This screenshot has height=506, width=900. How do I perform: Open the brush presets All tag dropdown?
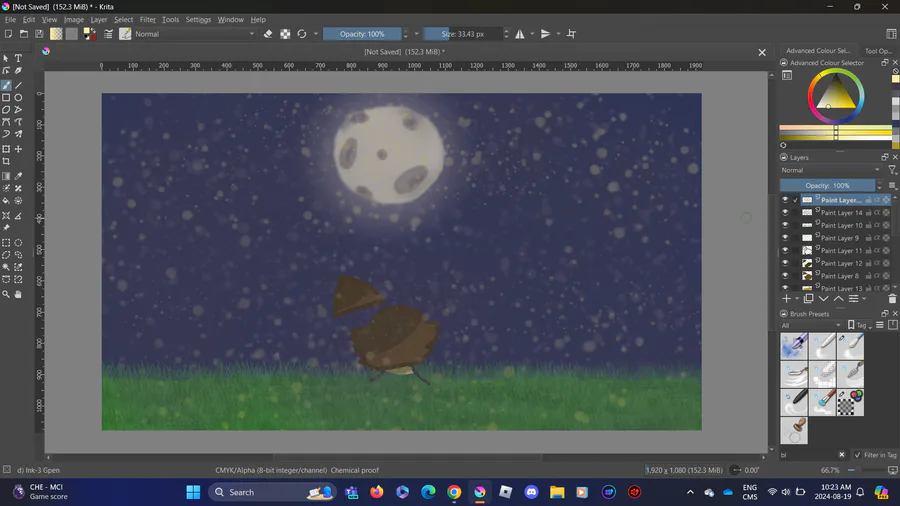coord(811,325)
